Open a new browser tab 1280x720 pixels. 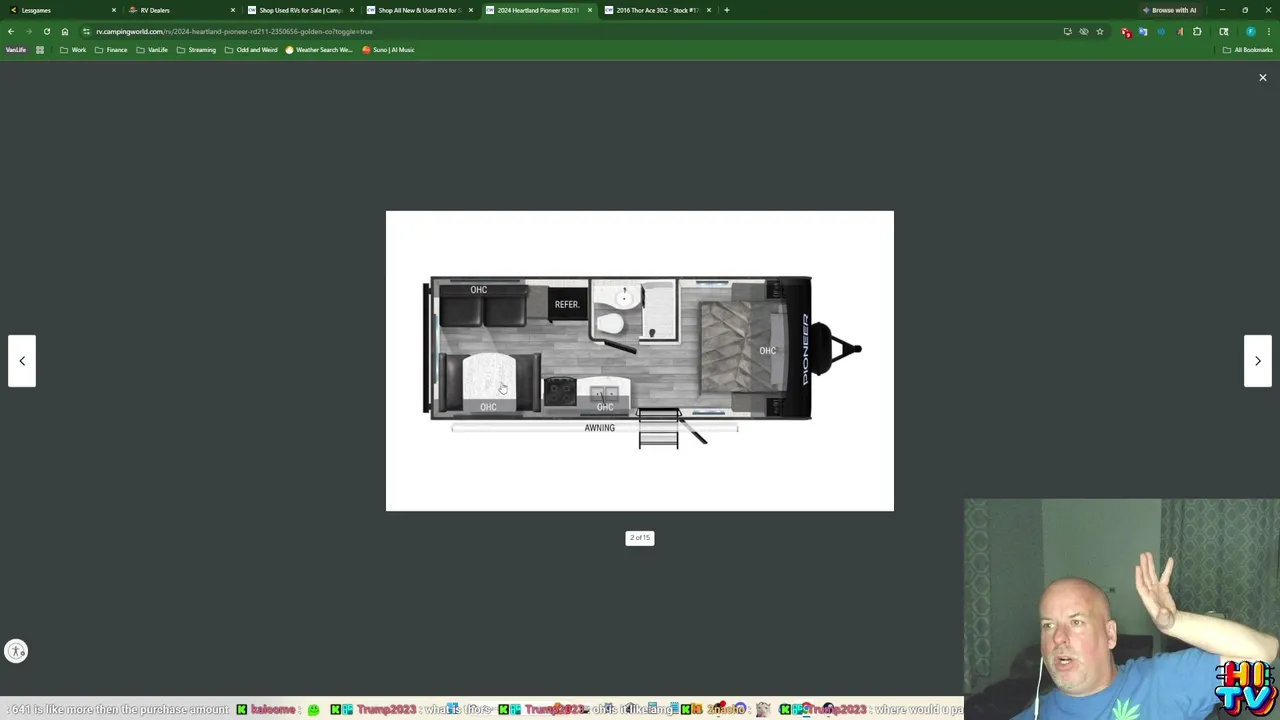tap(727, 10)
